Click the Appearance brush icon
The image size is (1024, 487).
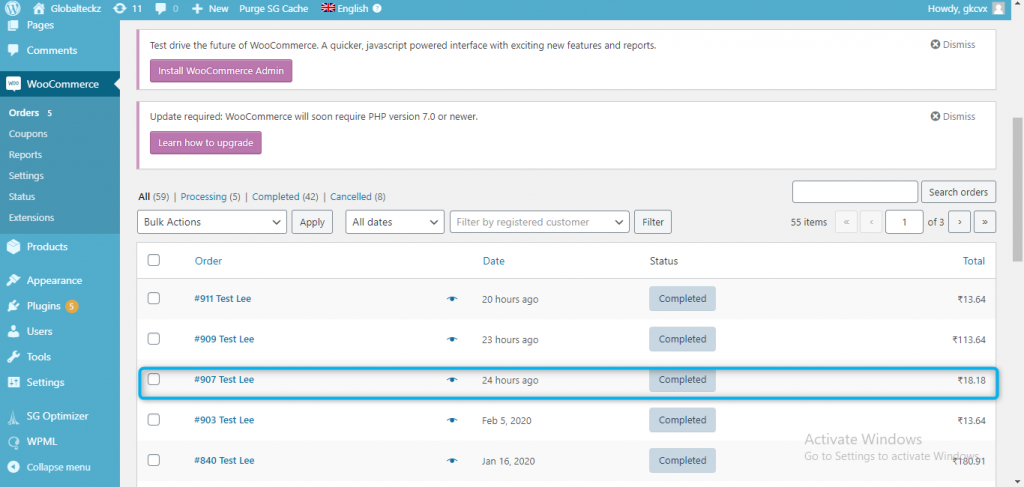click(13, 280)
